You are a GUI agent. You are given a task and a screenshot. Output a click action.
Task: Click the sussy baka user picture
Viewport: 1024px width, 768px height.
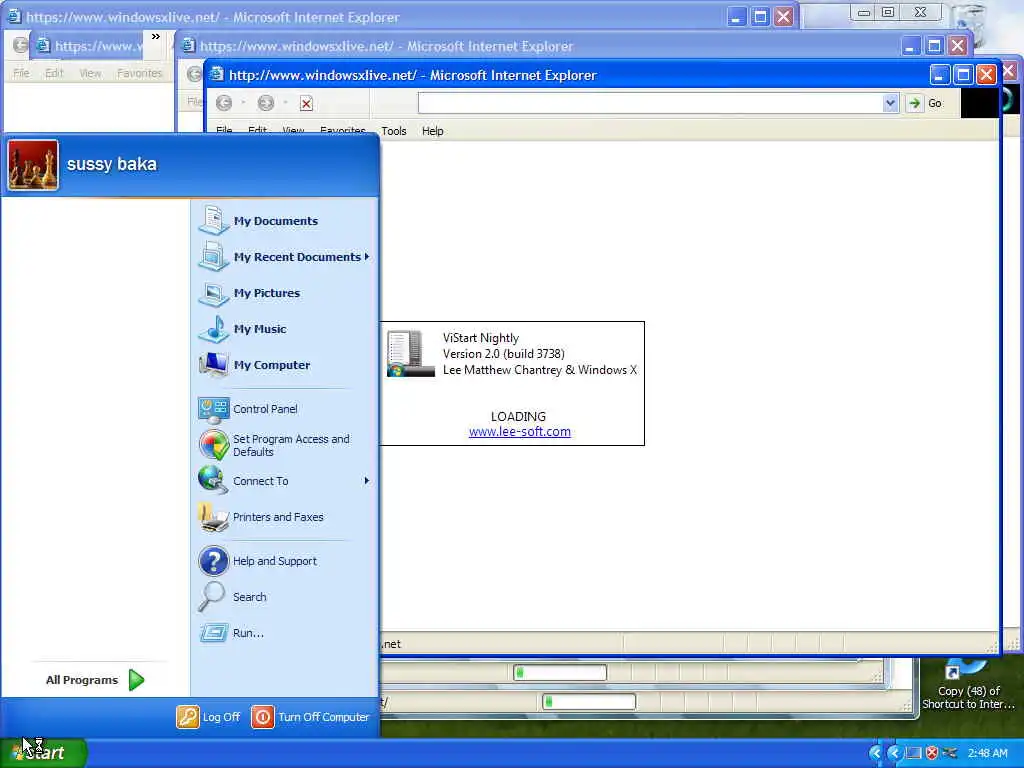point(33,165)
